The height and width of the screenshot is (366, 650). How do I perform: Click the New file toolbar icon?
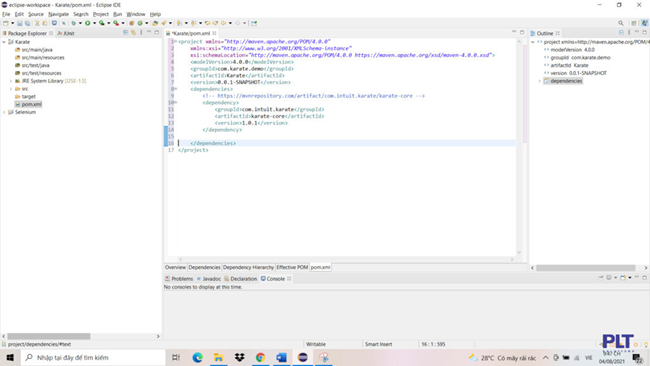6,23
